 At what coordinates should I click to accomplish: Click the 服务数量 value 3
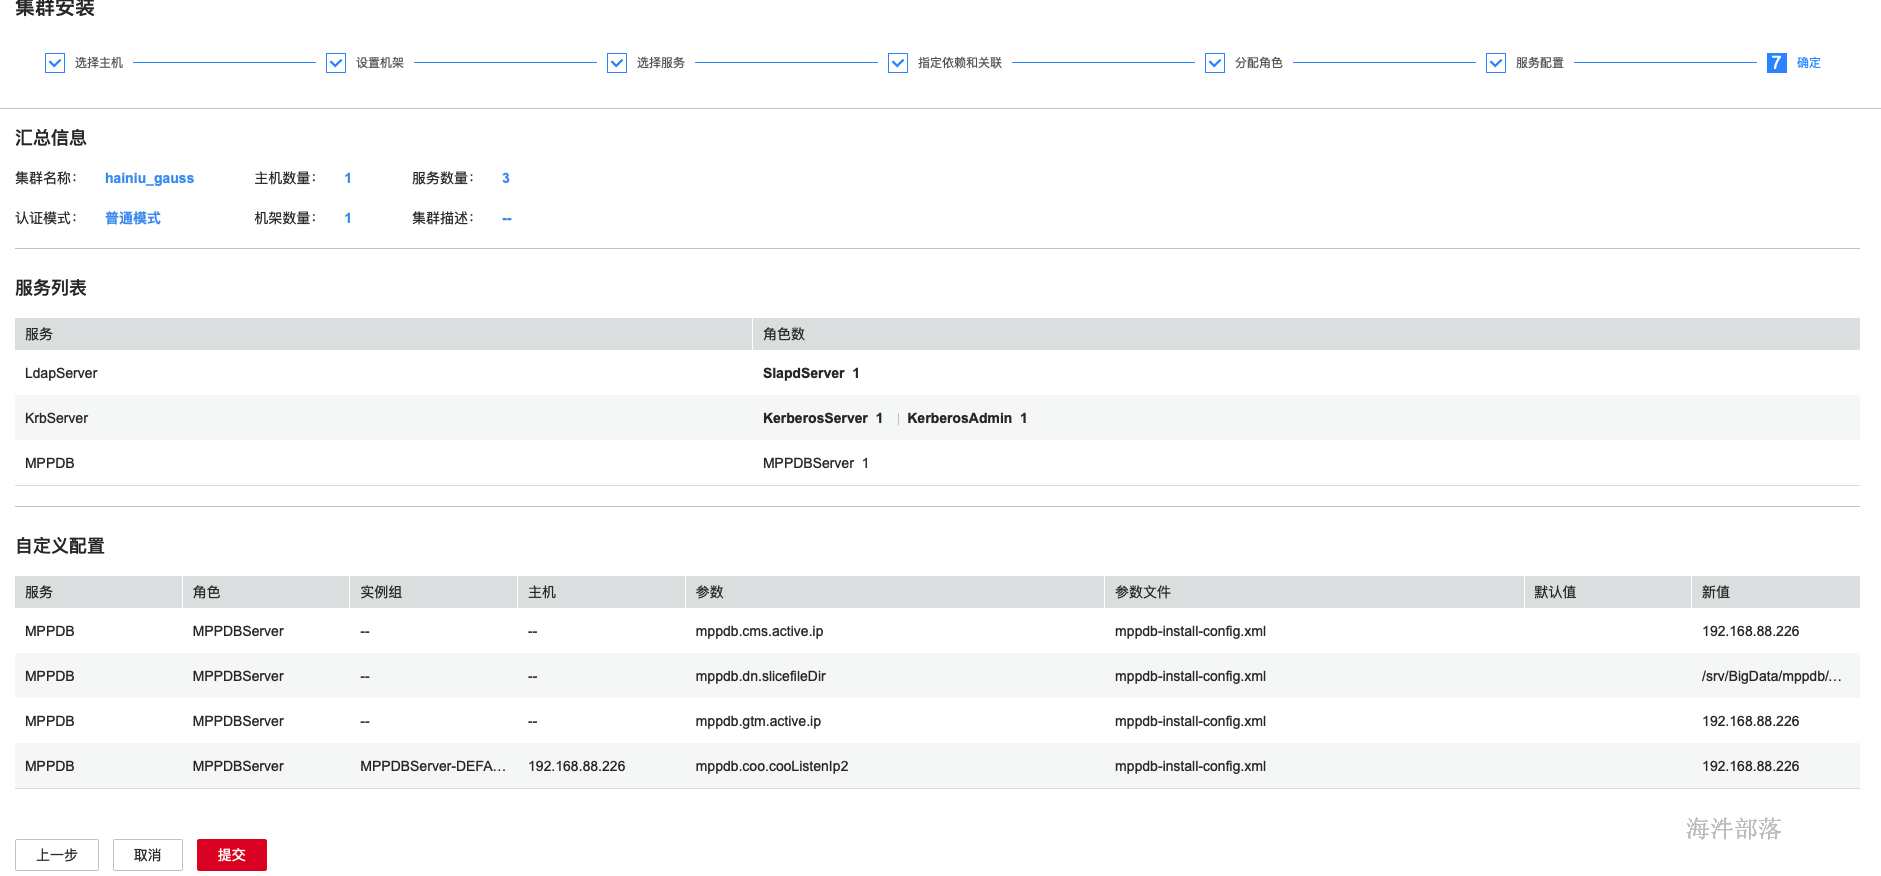pos(506,178)
